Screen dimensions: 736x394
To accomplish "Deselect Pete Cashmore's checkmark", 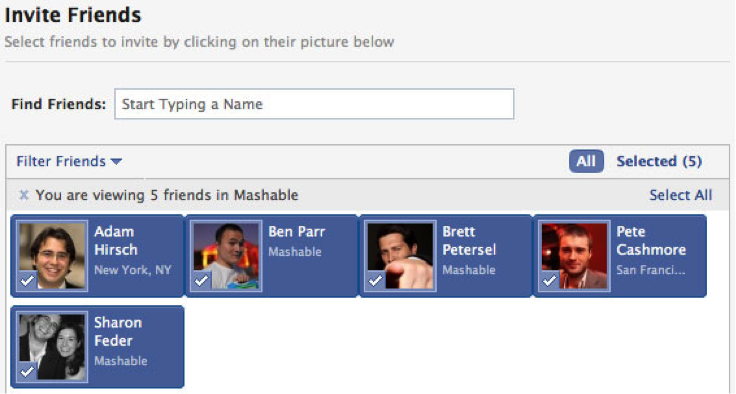I will [550, 280].
